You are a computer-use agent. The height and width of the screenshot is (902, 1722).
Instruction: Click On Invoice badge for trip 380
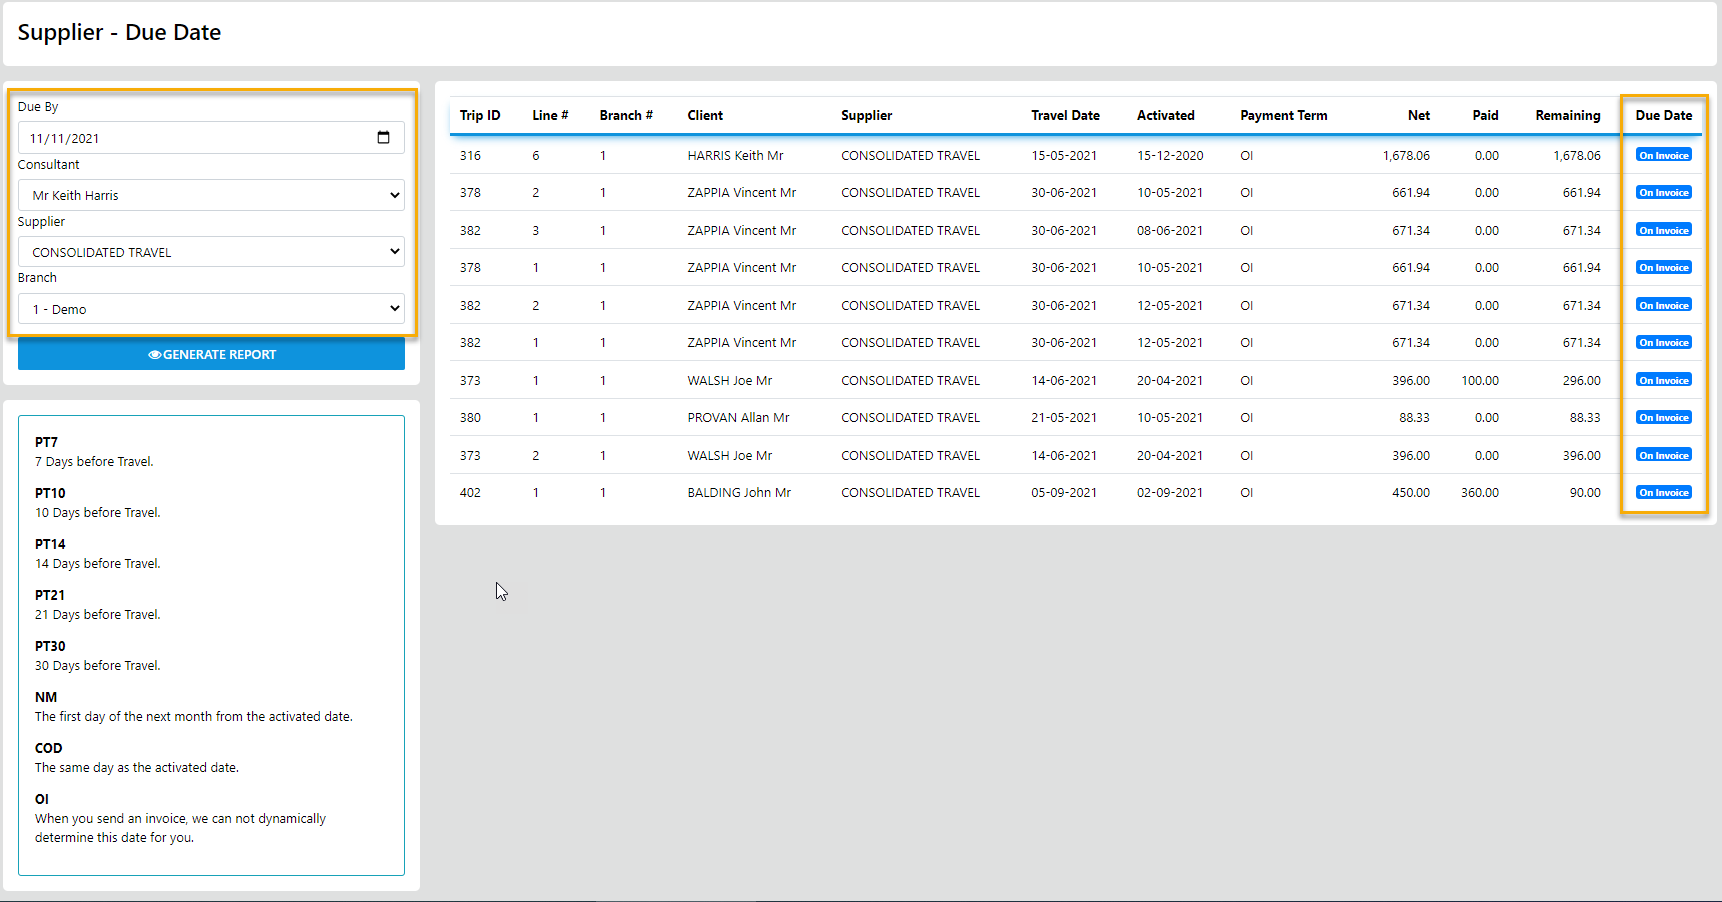(1663, 417)
